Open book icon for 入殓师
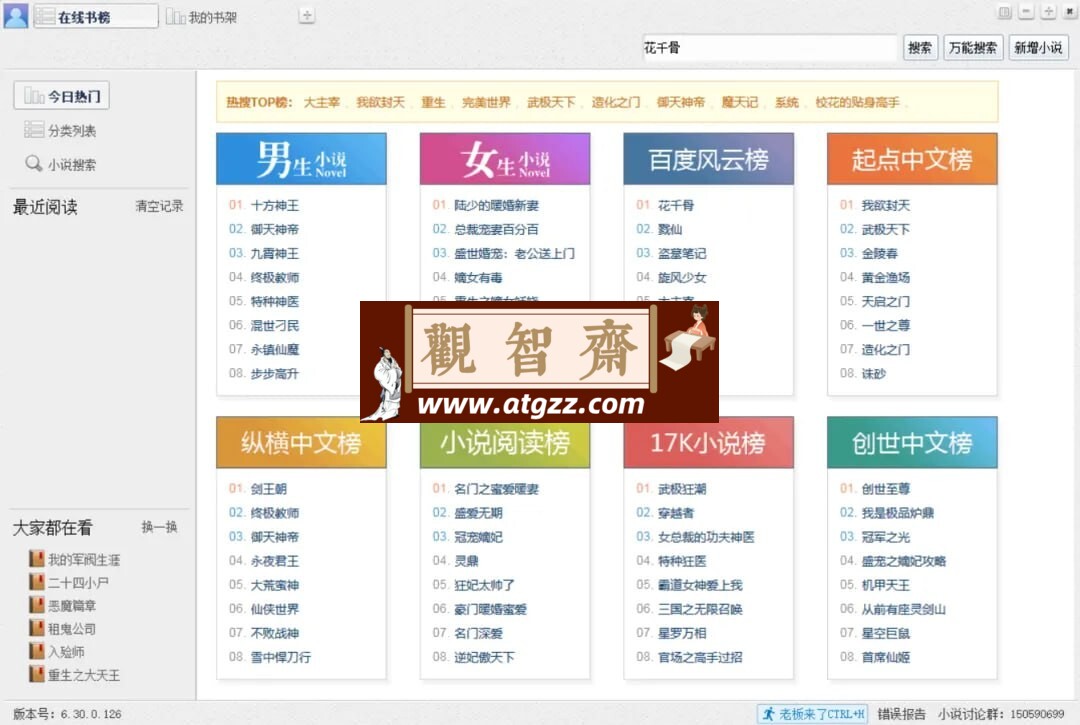The image size is (1080, 725). click(37, 651)
